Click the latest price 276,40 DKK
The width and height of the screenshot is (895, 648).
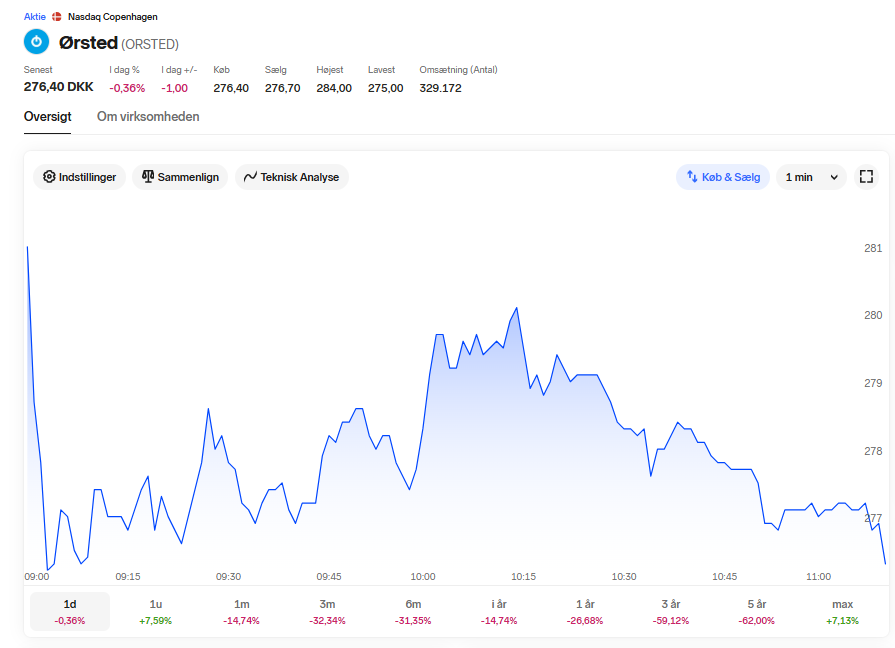tap(58, 87)
